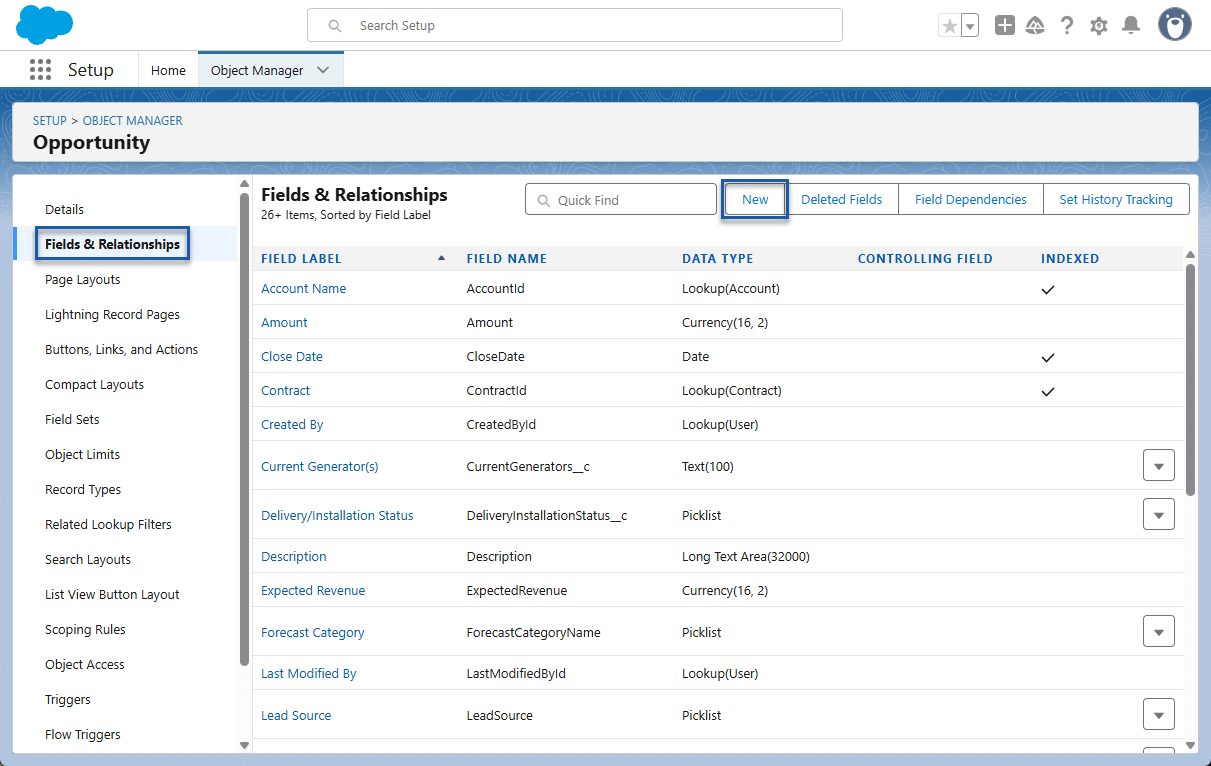Sort by the Field Label column header
Image resolution: width=1211 pixels, height=766 pixels.
tap(301, 258)
